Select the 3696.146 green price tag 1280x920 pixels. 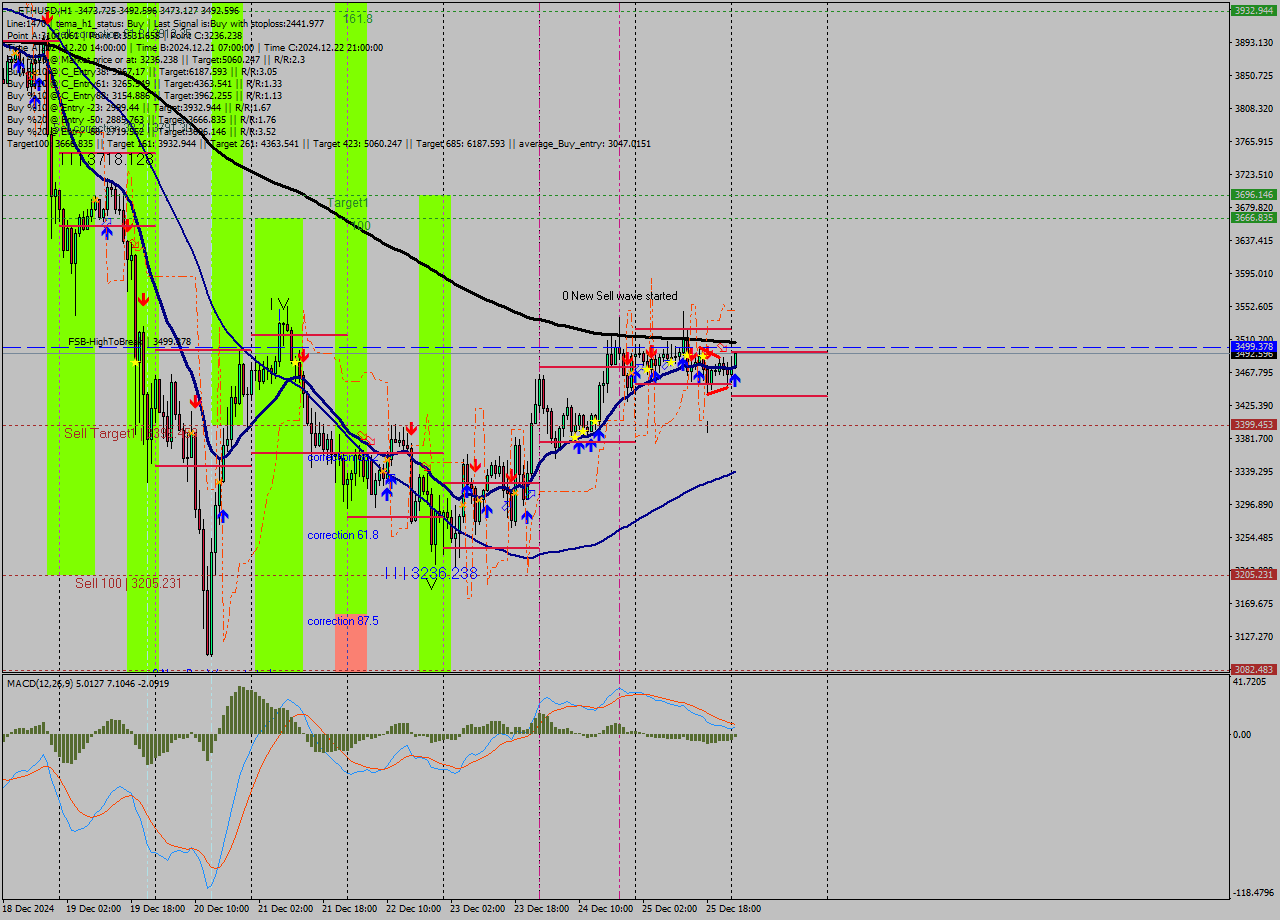point(1253,195)
